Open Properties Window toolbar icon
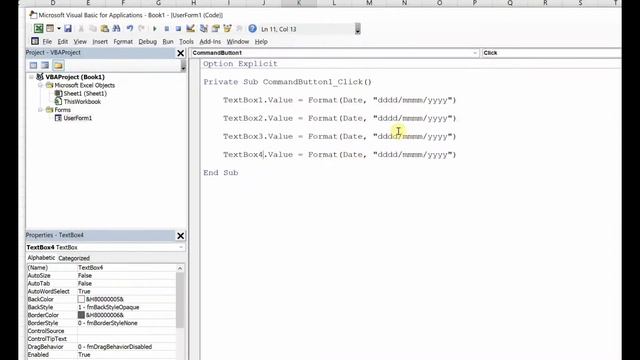Viewport: 640px width, 360px height. (x=216, y=29)
